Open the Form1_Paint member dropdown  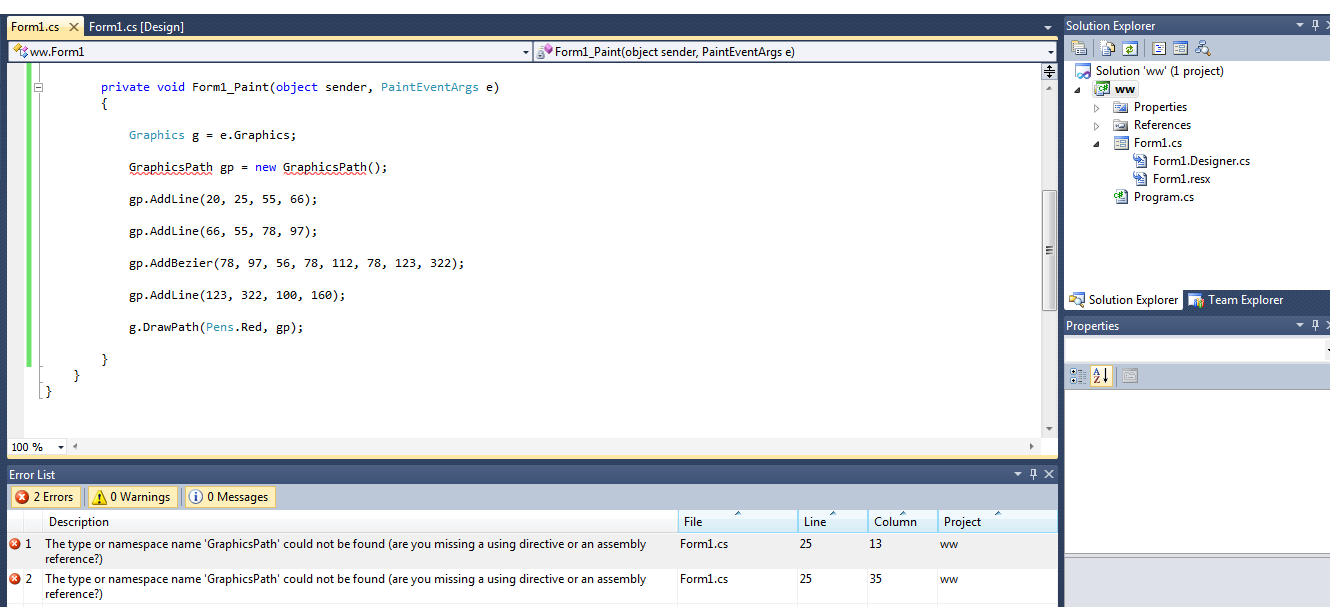tap(1050, 52)
